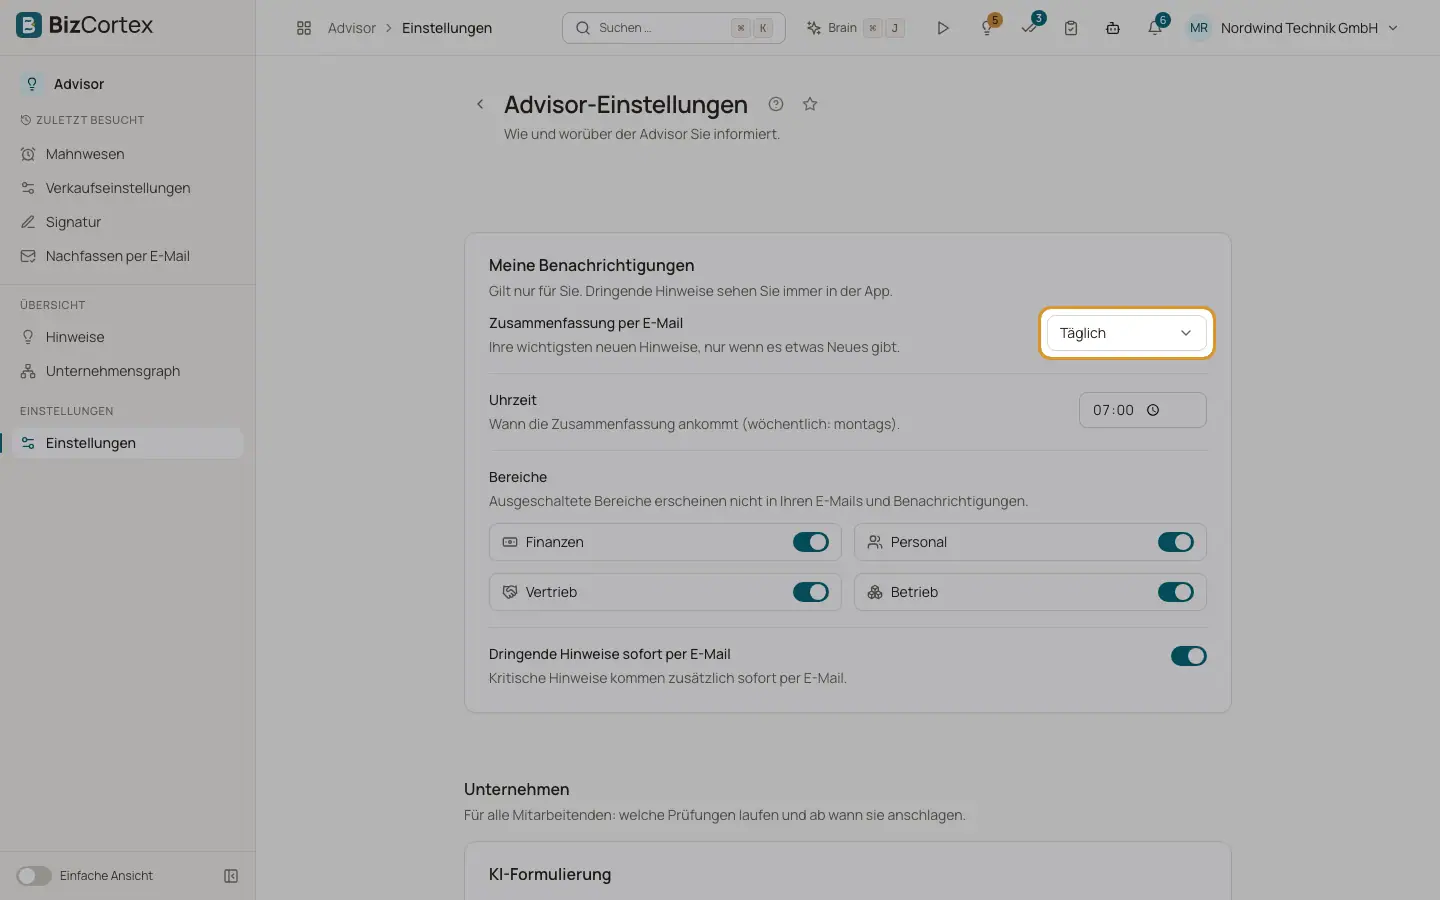Open the double-checkmark icon with badge 3
Screen dimensions: 1440x900
tap(1029, 28)
